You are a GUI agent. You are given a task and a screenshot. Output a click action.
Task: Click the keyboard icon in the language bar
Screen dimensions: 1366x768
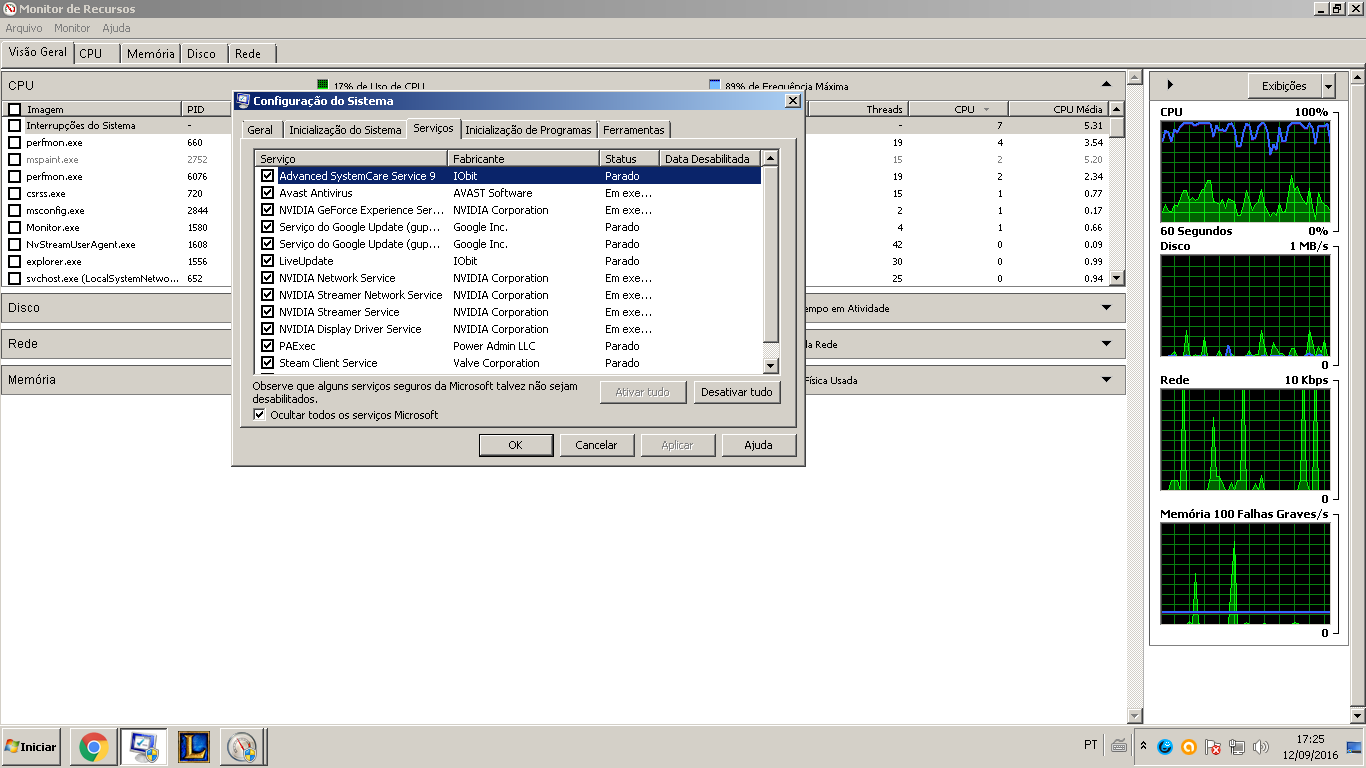point(1119,745)
